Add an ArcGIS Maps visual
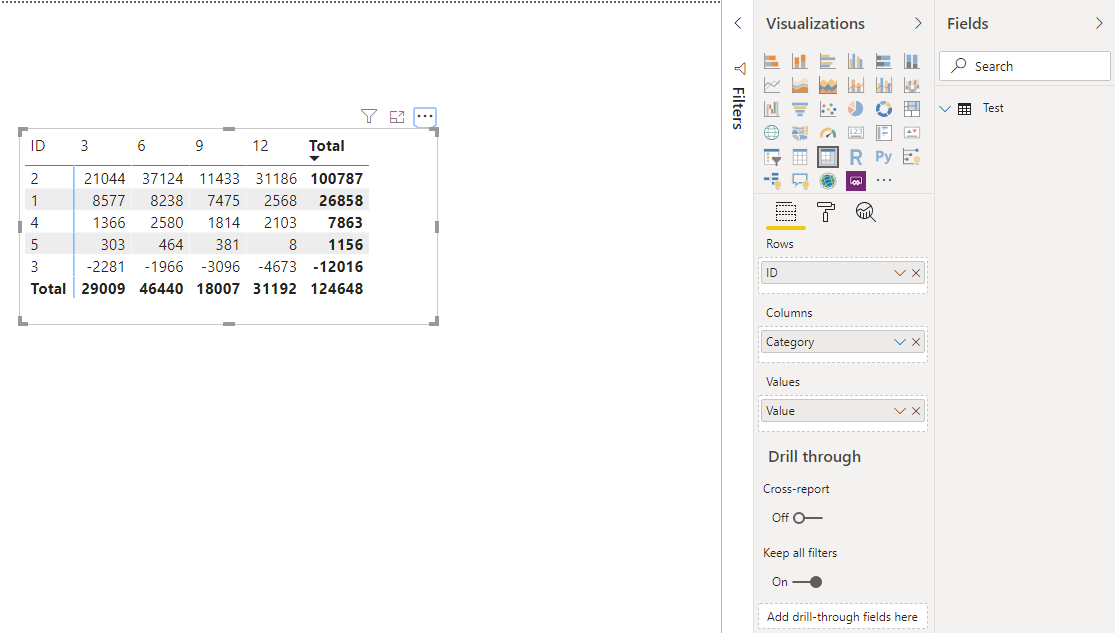 pos(828,181)
